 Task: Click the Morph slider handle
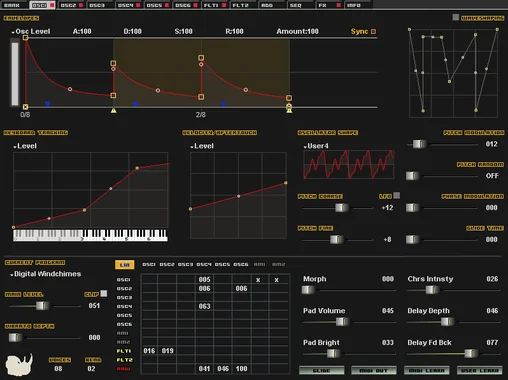[x=308, y=290]
